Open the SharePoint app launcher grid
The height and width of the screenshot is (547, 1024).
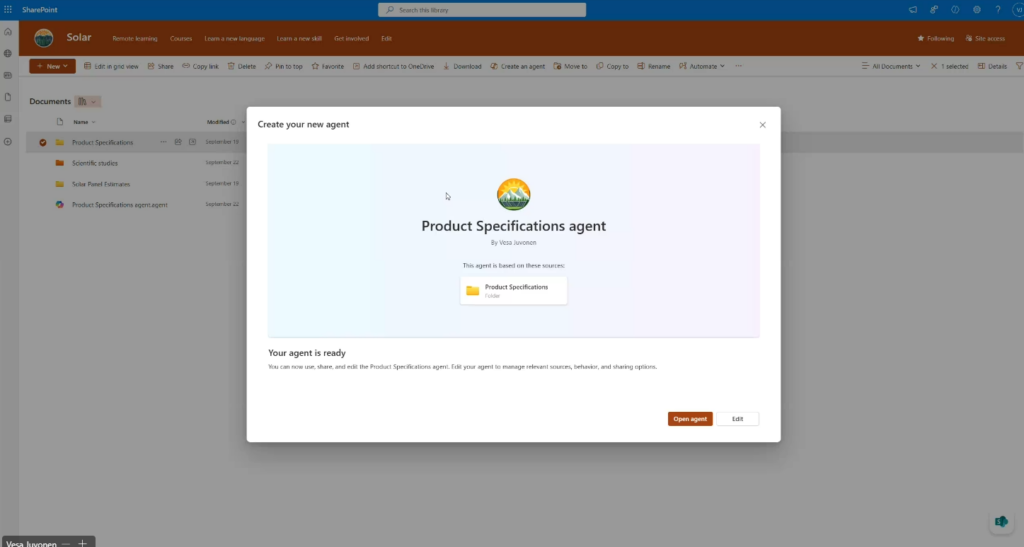[8, 10]
